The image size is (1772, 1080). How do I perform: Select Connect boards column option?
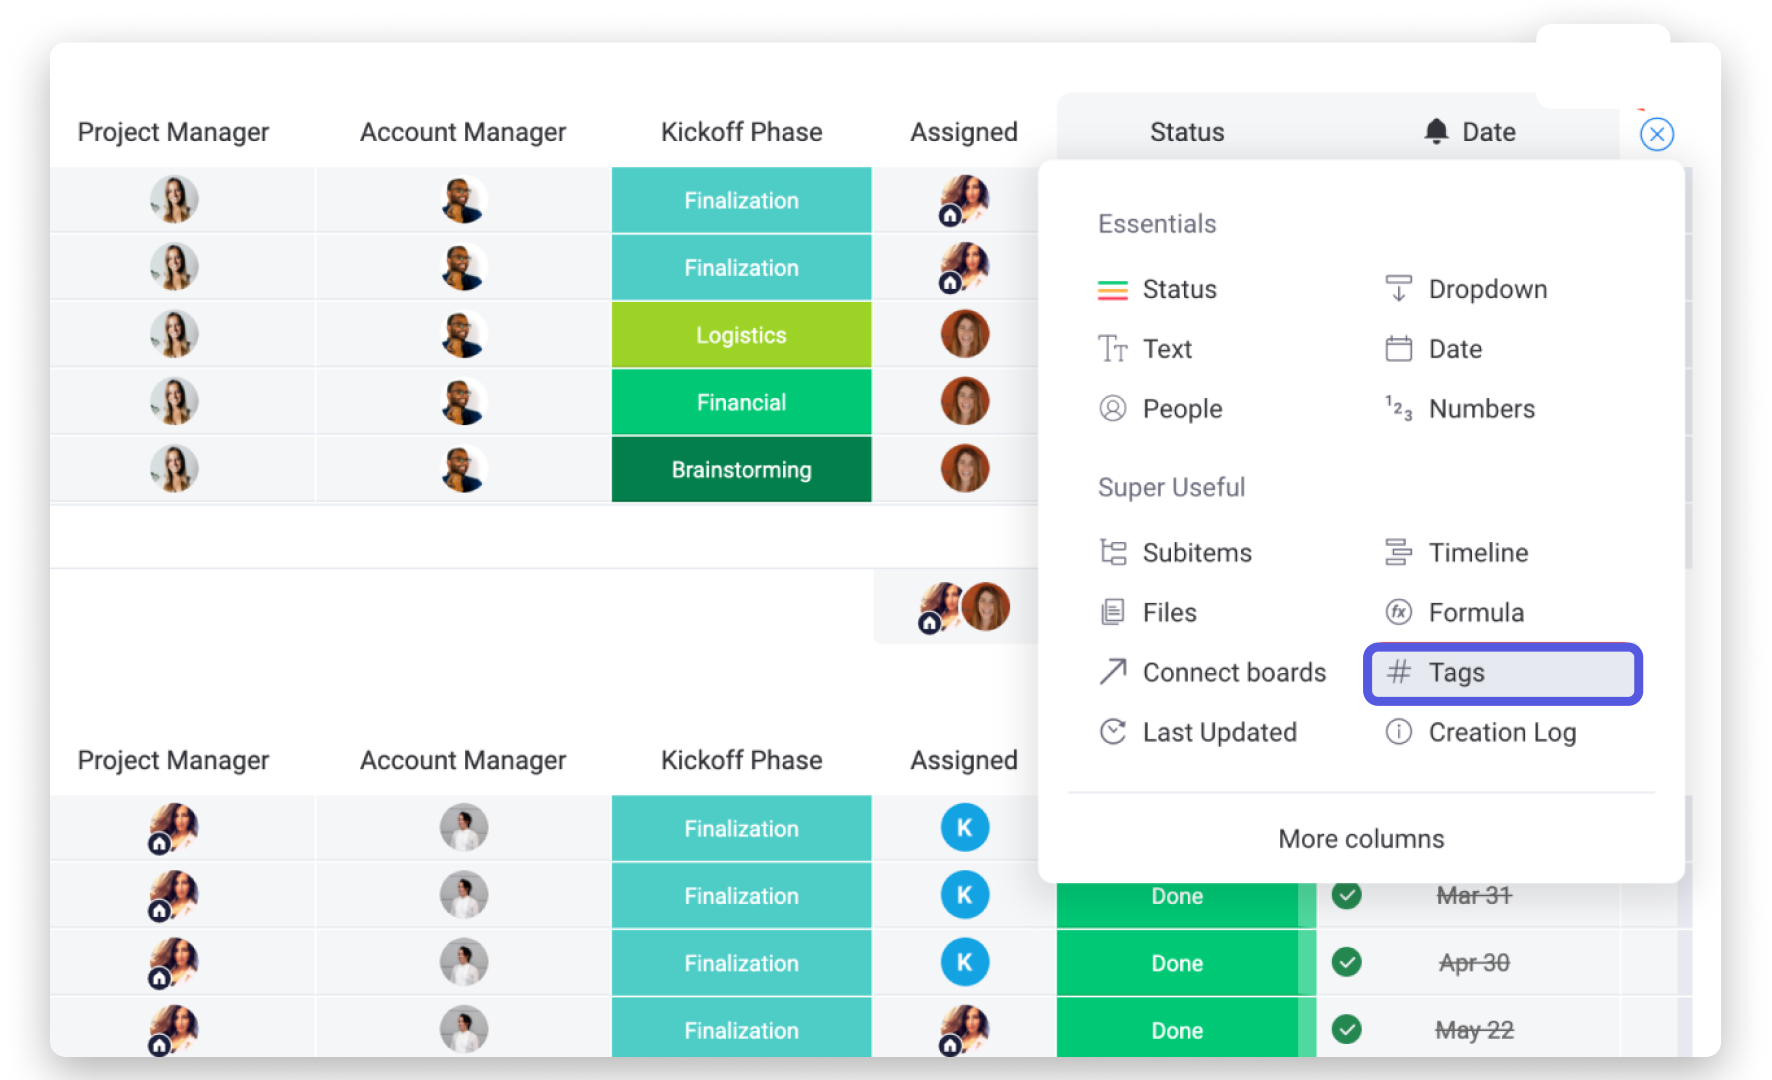pyautogui.click(x=1233, y=673)
